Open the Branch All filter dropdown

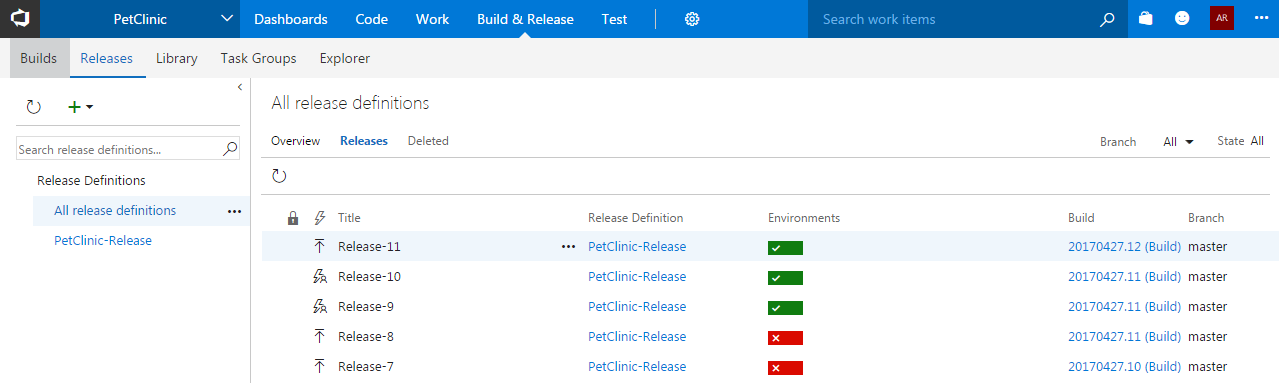point(1179,142)
